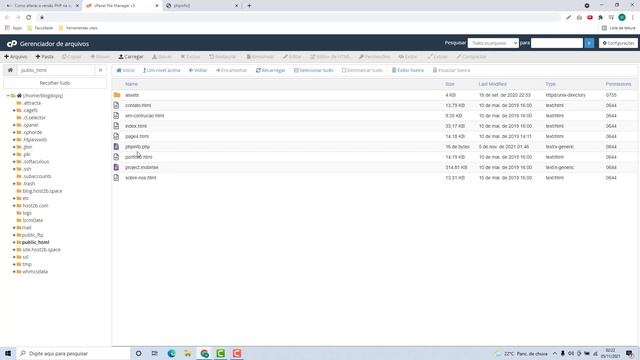Expand the .softaculous tree folder
640x360 pixels.
click(14, 162)
